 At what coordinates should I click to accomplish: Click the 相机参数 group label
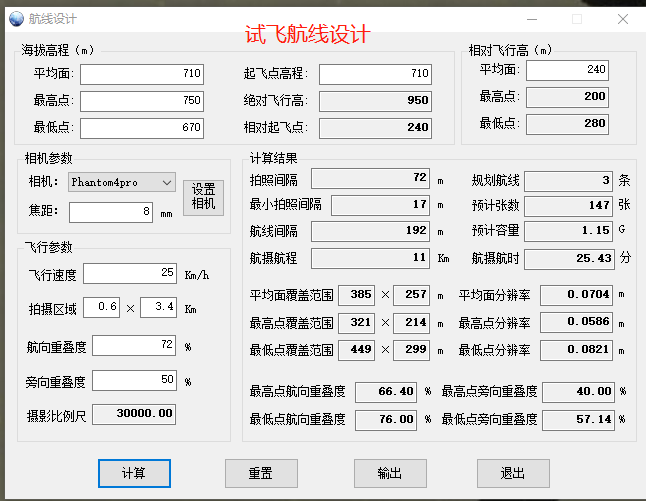point(49,158)
